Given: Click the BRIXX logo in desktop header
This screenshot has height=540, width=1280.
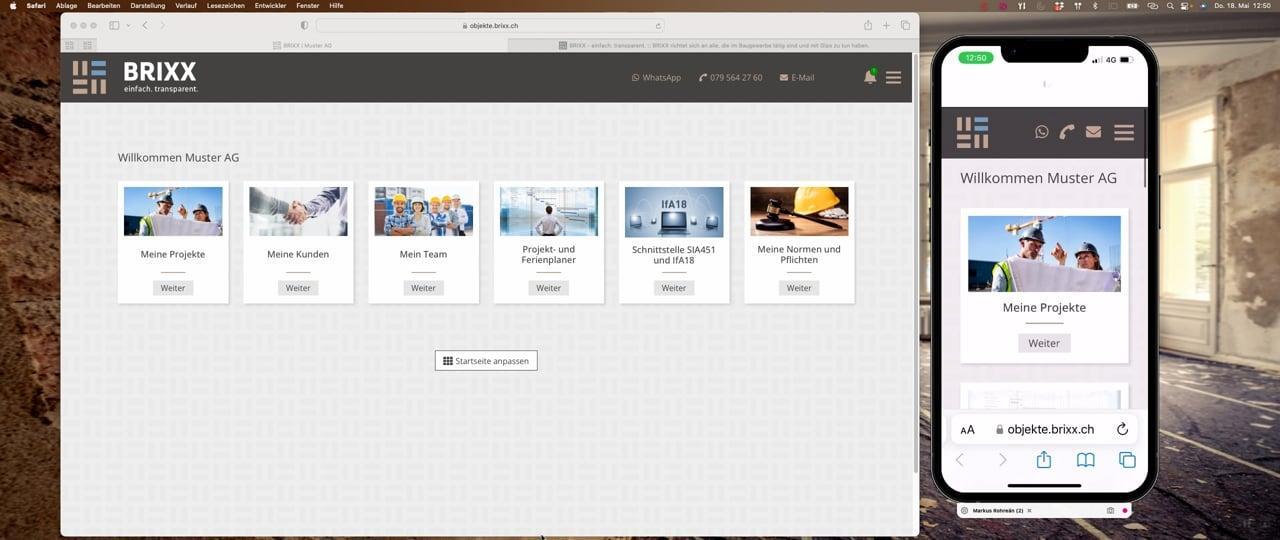Looking at the screenshot, I should tap(135, 77).
